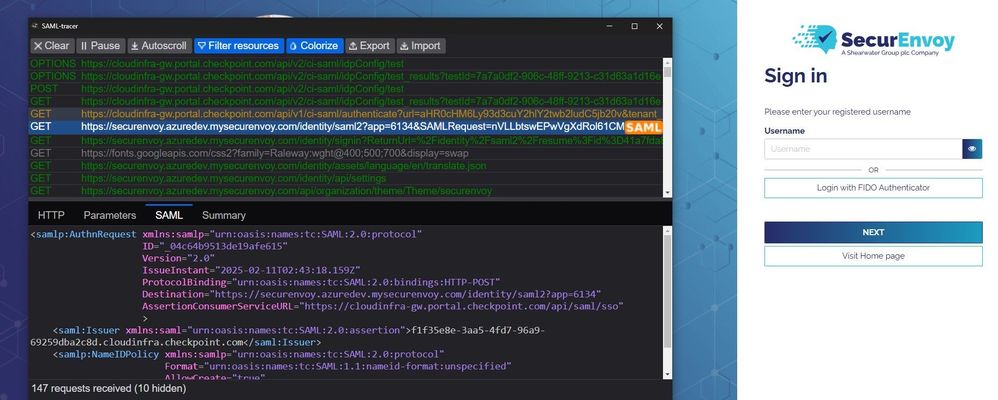The height and width of the screenshot is (400, 998).
Task: Click the SecurEnvoy logo
Action: 873,40
